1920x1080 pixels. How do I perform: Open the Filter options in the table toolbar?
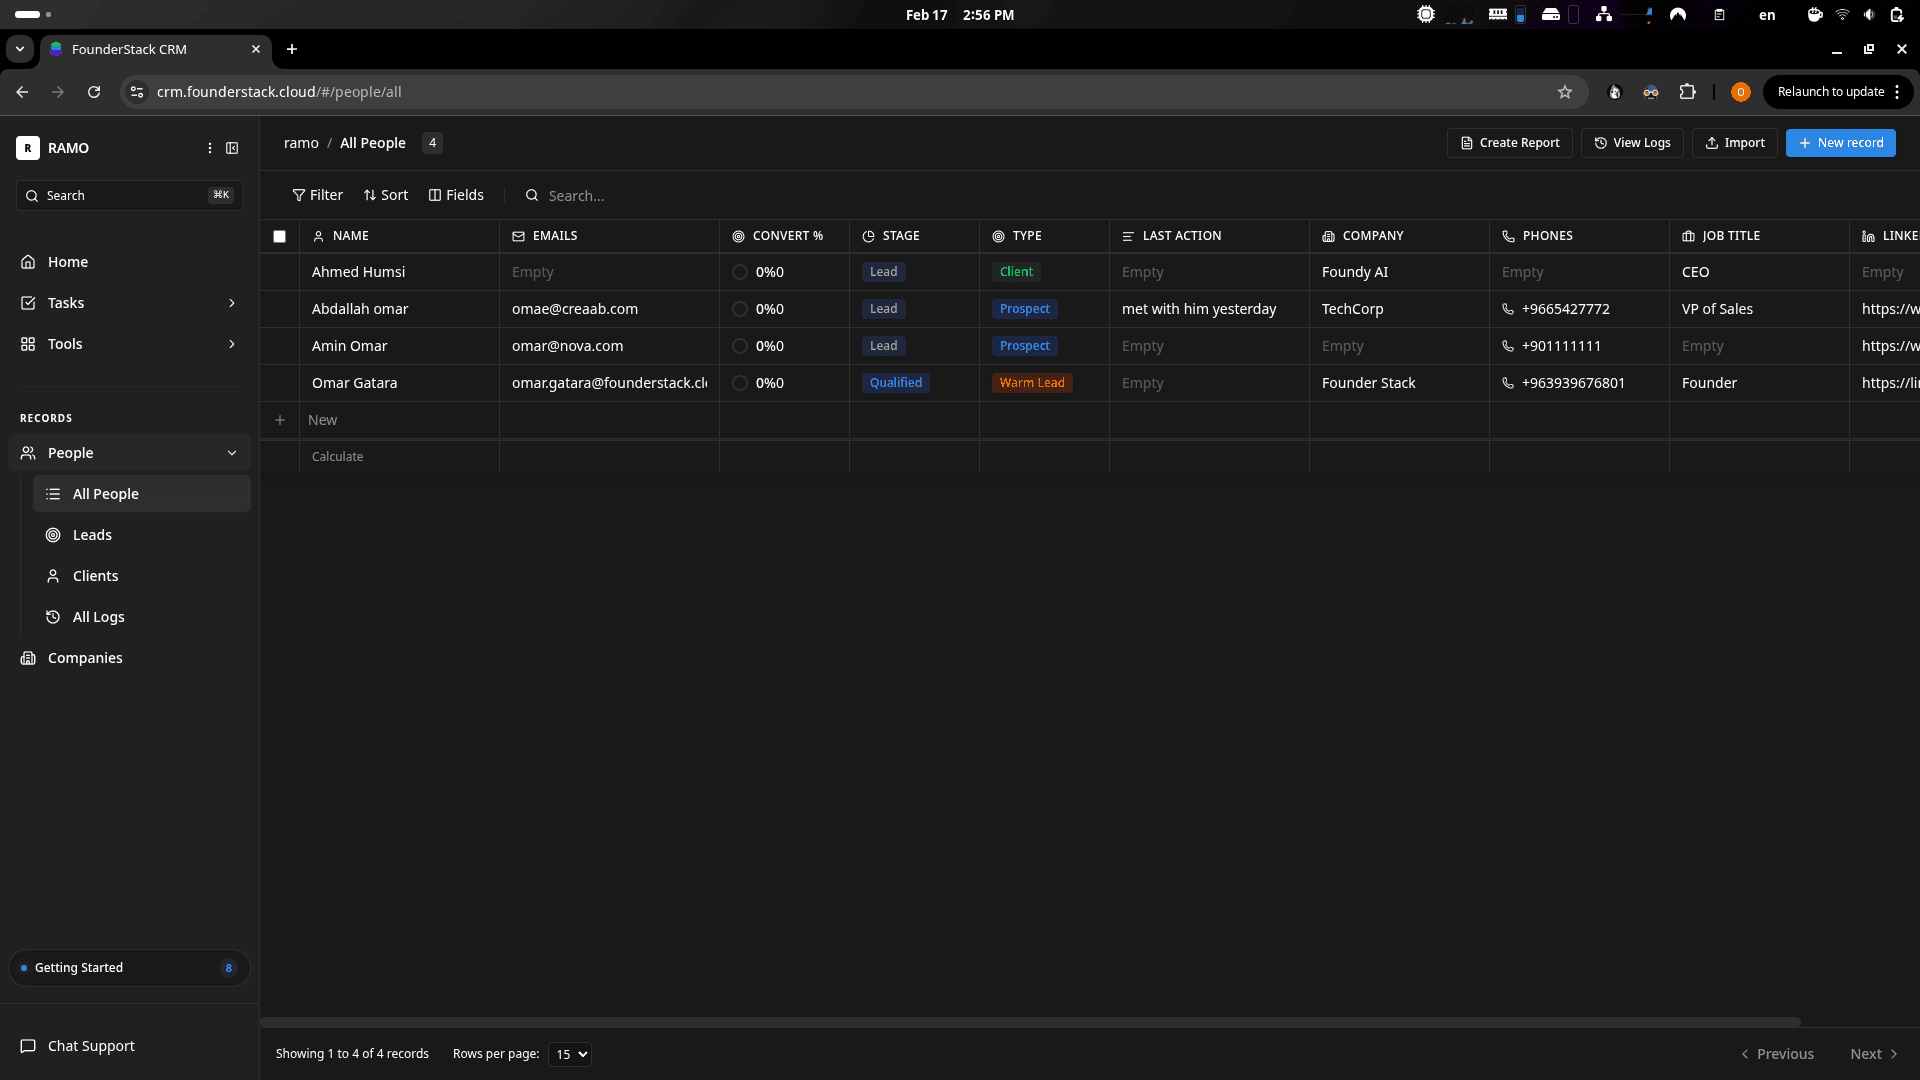coord(317,195)
